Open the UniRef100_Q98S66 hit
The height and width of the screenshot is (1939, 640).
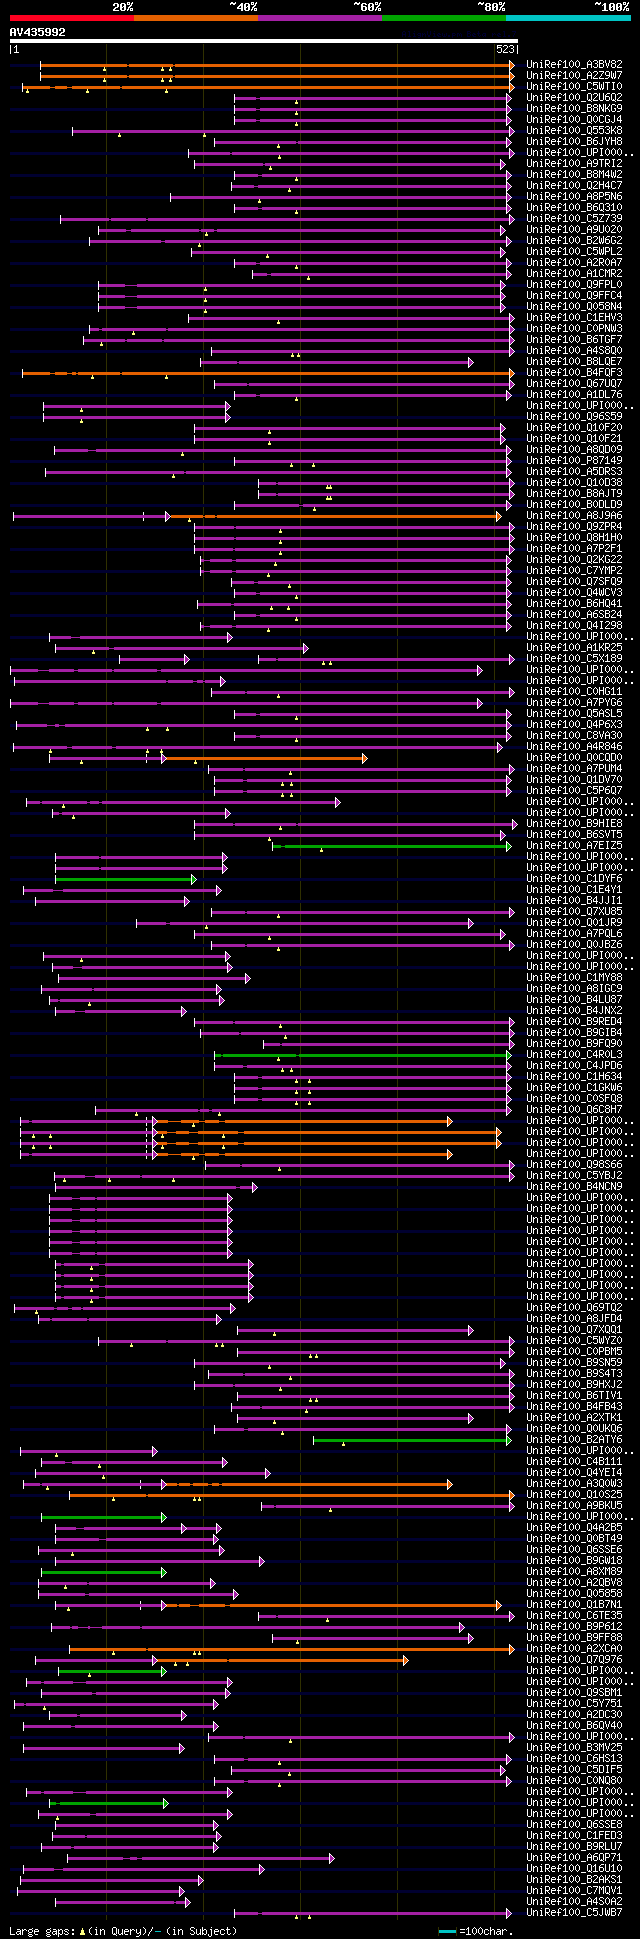pos(574,1164)
